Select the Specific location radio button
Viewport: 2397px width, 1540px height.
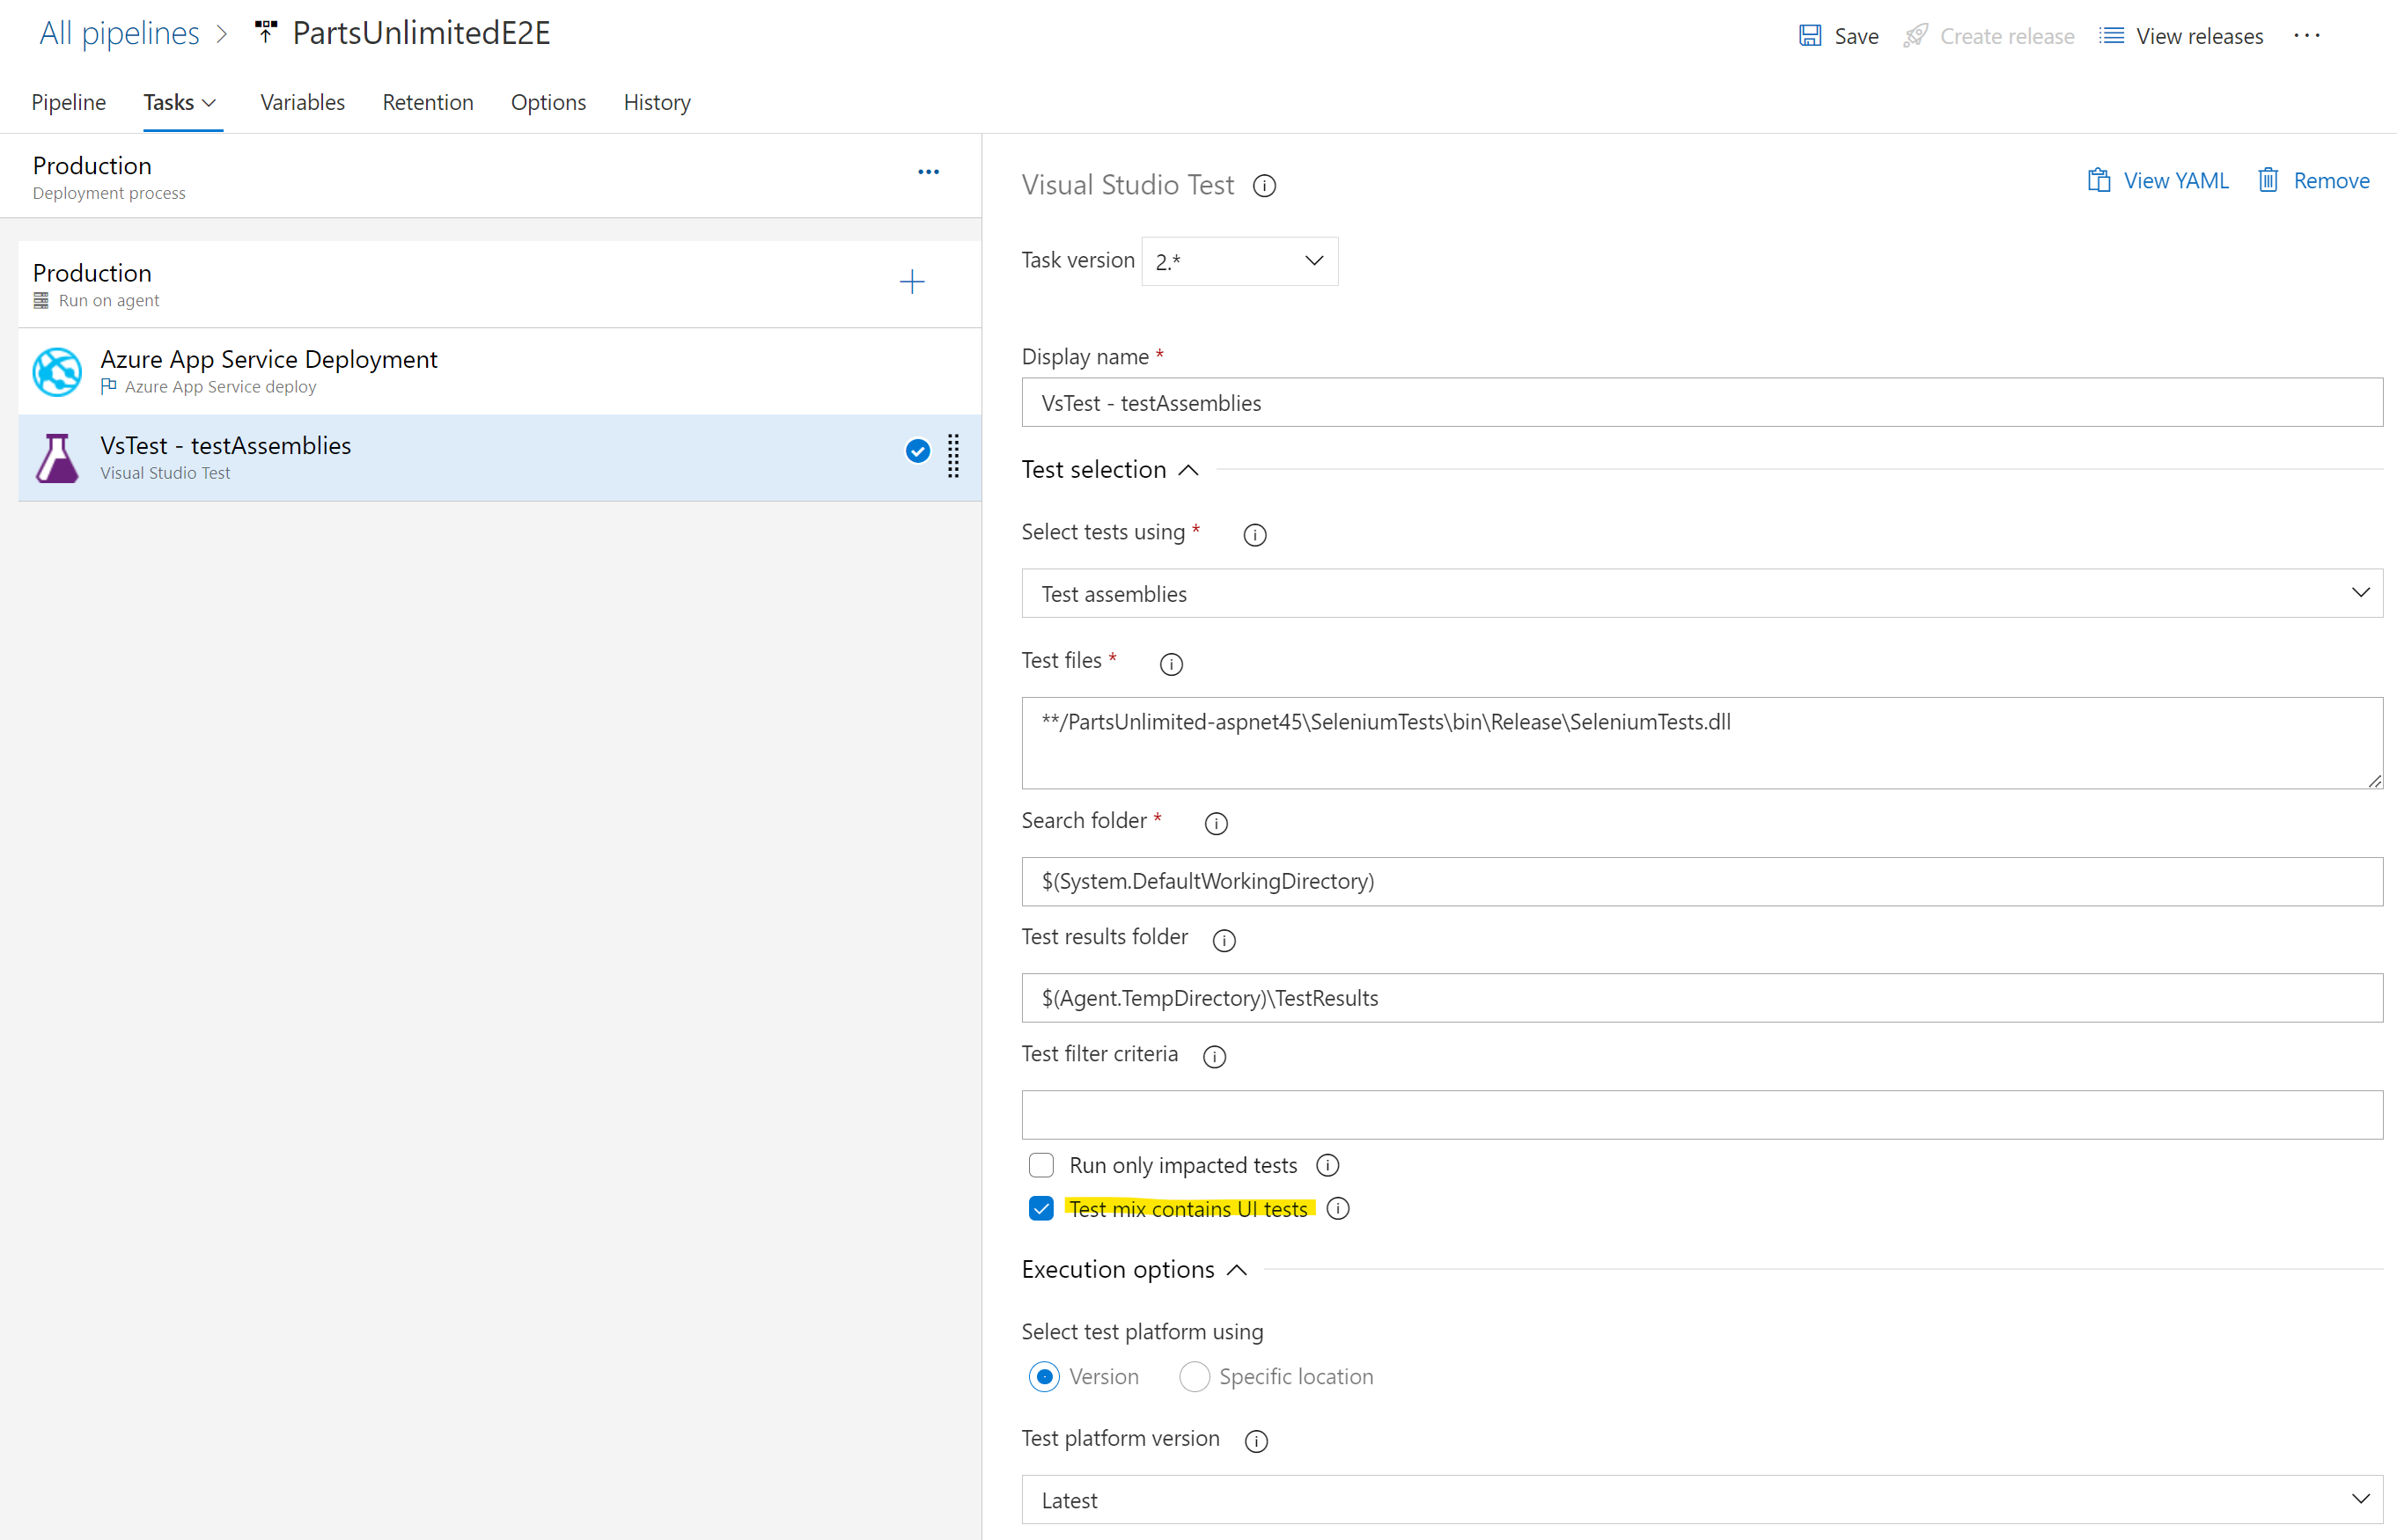pyautogui.click(x=1194, y=1377)
